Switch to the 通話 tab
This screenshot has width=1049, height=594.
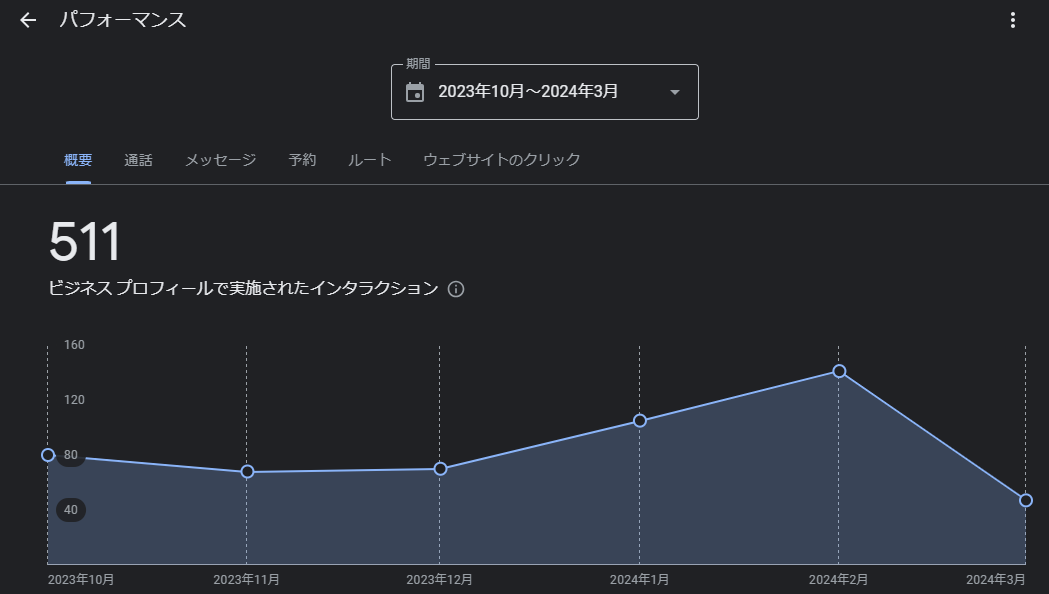point(138,160)
